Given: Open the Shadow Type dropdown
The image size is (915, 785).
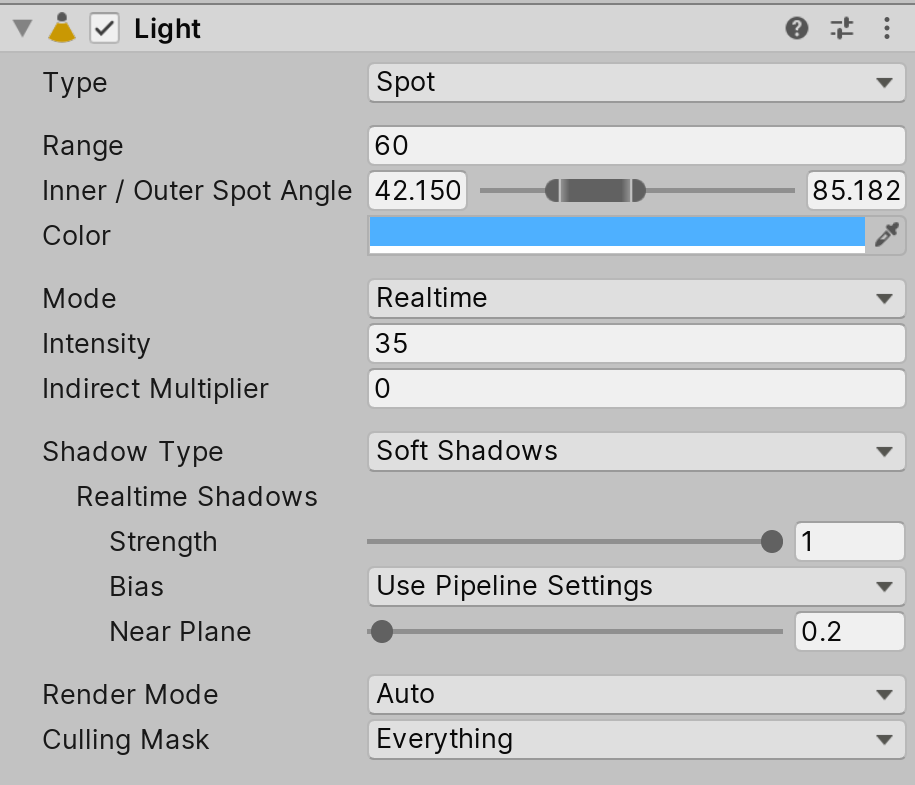Looking at the screenshot, I should click(636, 452).
